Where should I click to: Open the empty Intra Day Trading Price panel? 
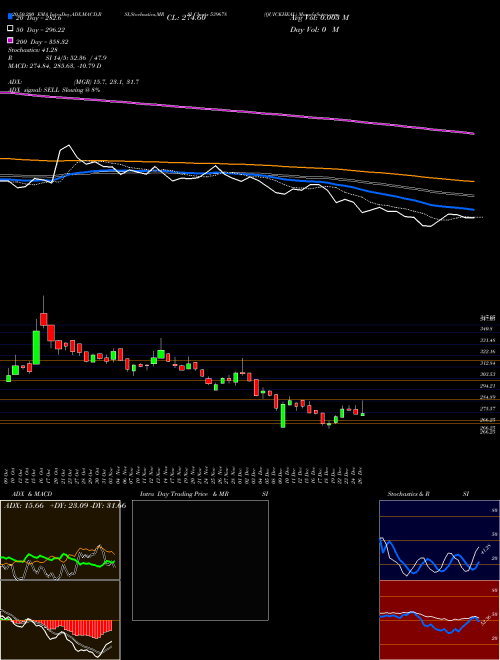pos(200,560)
